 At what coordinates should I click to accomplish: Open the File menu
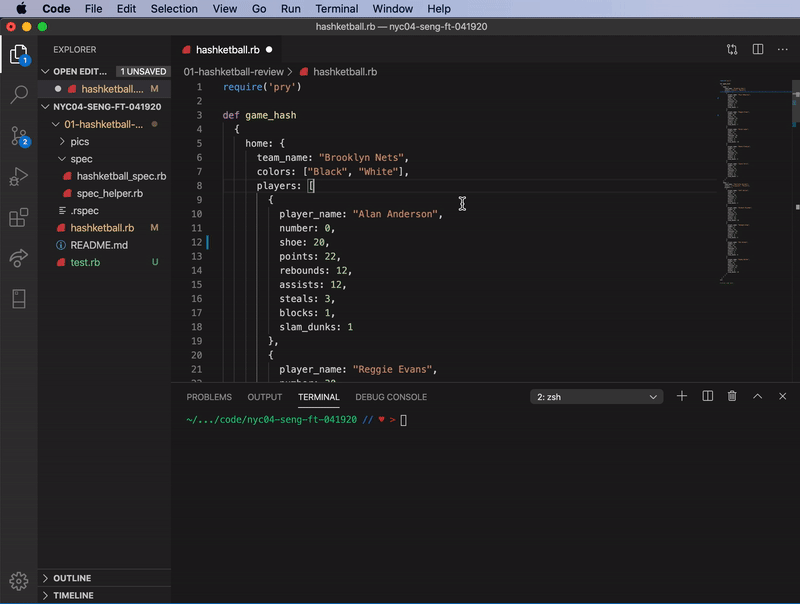[x=93, y=9]
